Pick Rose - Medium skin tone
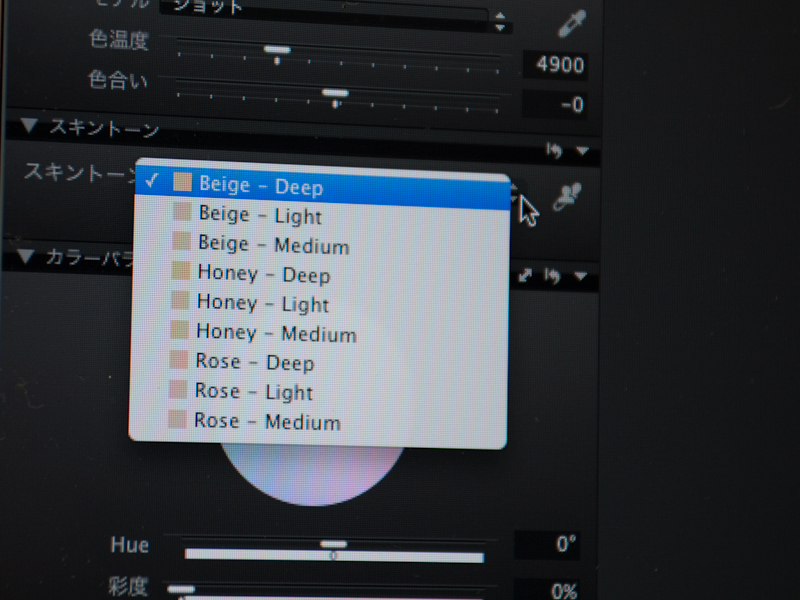The image size is (800, 600). 318,421
